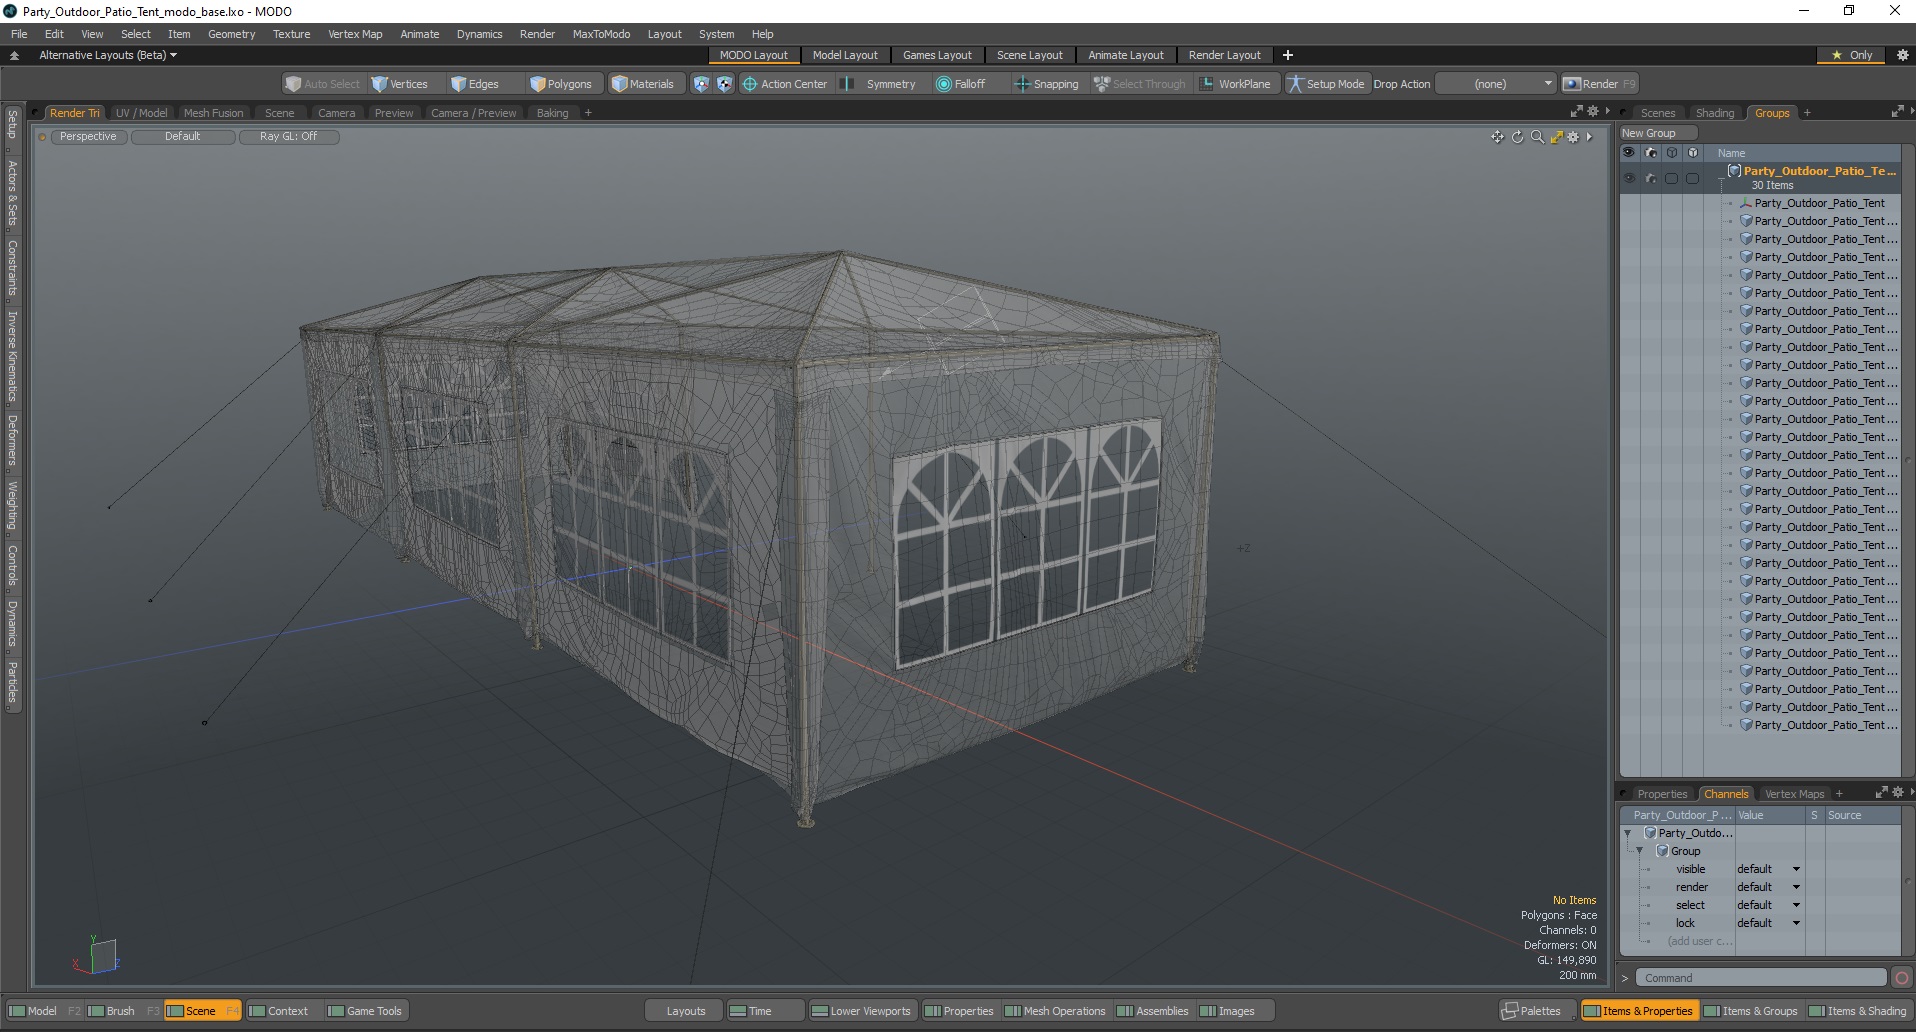This screenshot has height=1032, width=1916.
Task: Enable Polygons selection mode
Action: coord(561,84)
